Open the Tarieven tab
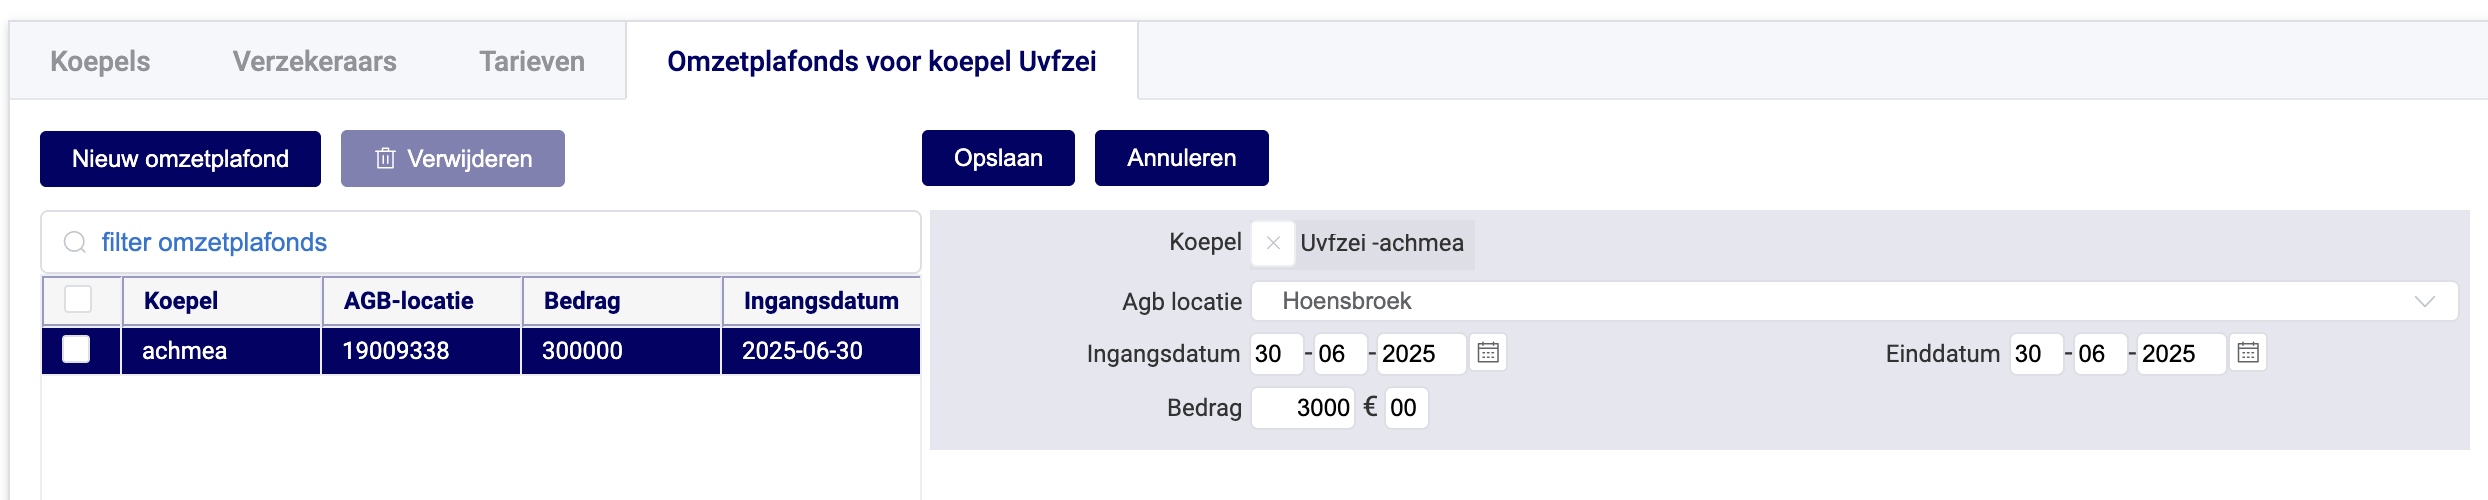 pos(532,62)
